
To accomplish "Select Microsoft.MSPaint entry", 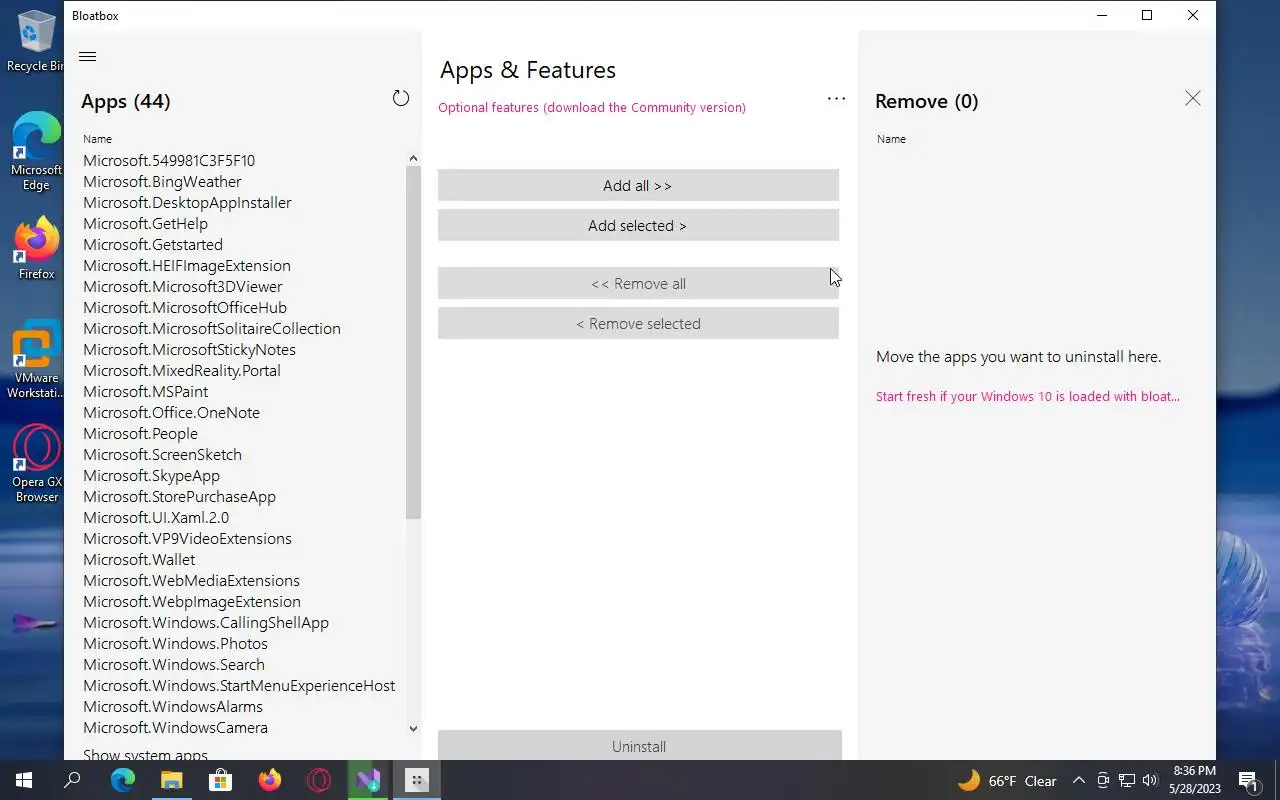I will pyautogui.click(x=146, y=391).
